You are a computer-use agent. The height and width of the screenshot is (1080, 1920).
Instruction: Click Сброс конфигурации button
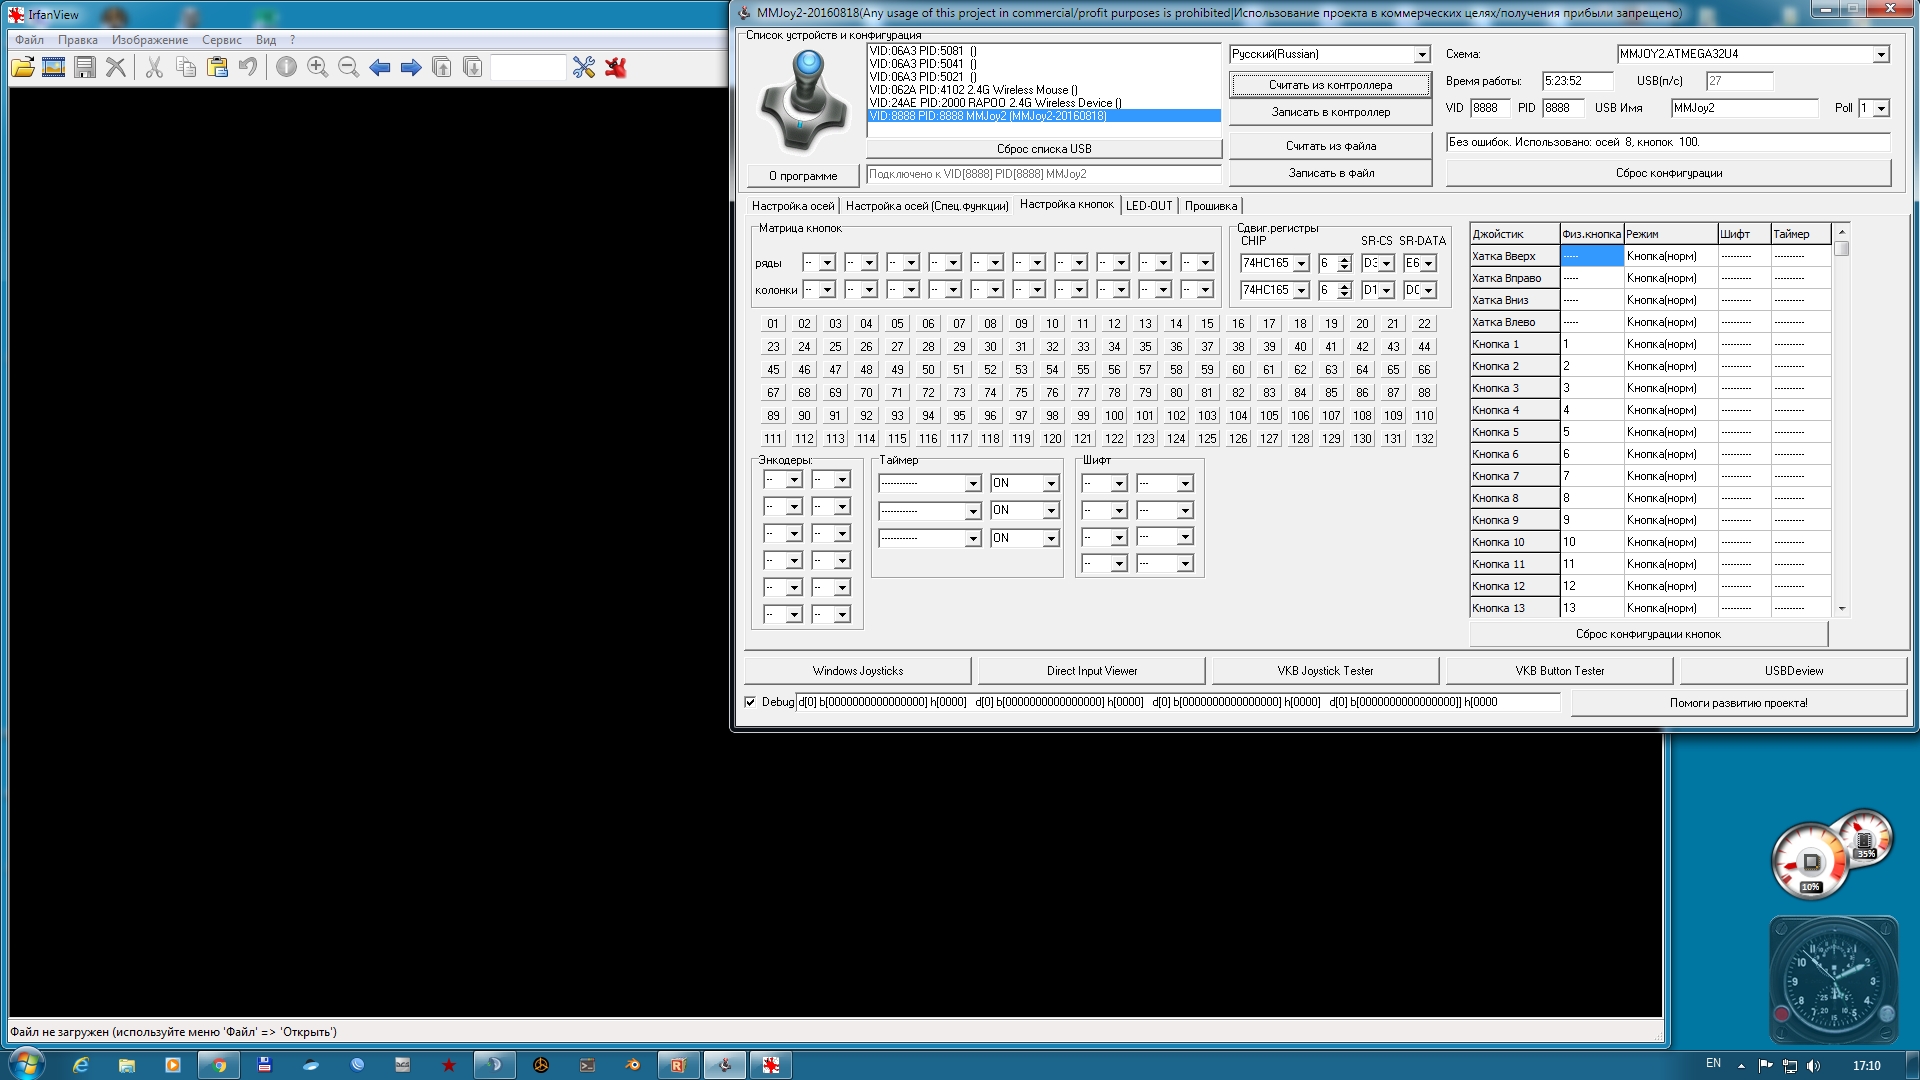1668,173
